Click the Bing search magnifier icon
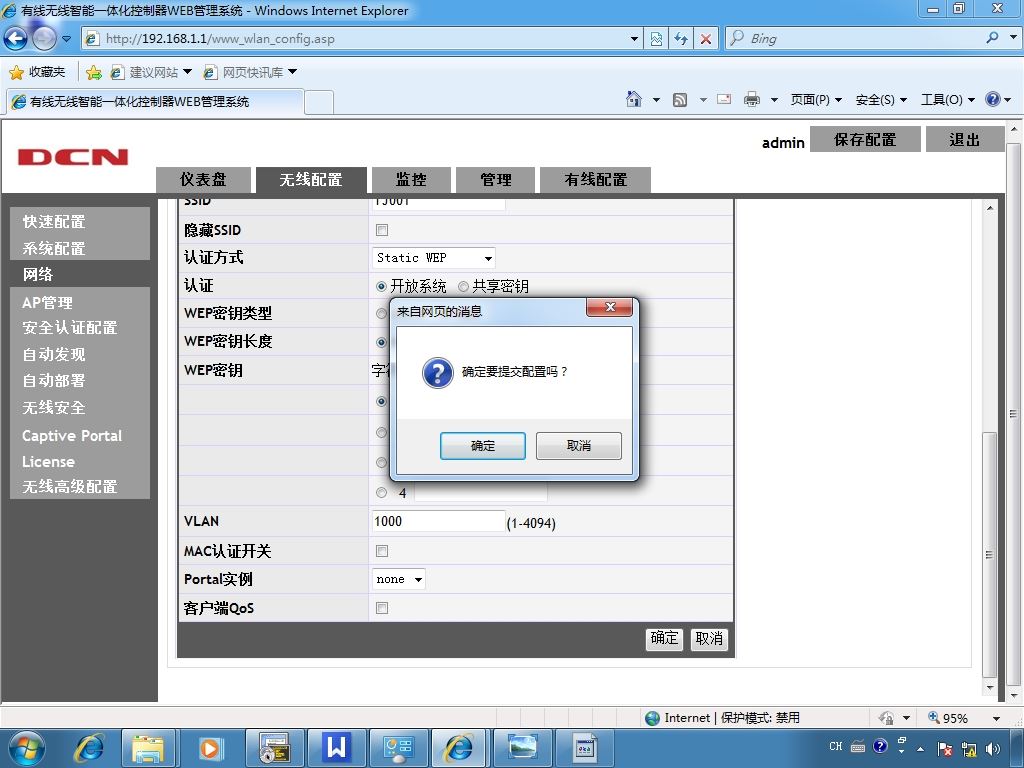The height and width of the screenshot is (768, 1024). coord(992,38)
